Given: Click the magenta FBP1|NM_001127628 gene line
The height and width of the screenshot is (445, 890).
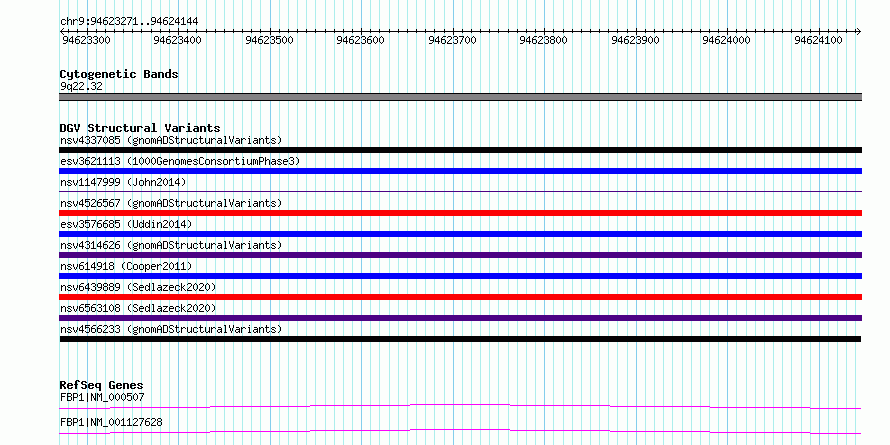Looking at the screenshot, I should [x=460, y=431].
